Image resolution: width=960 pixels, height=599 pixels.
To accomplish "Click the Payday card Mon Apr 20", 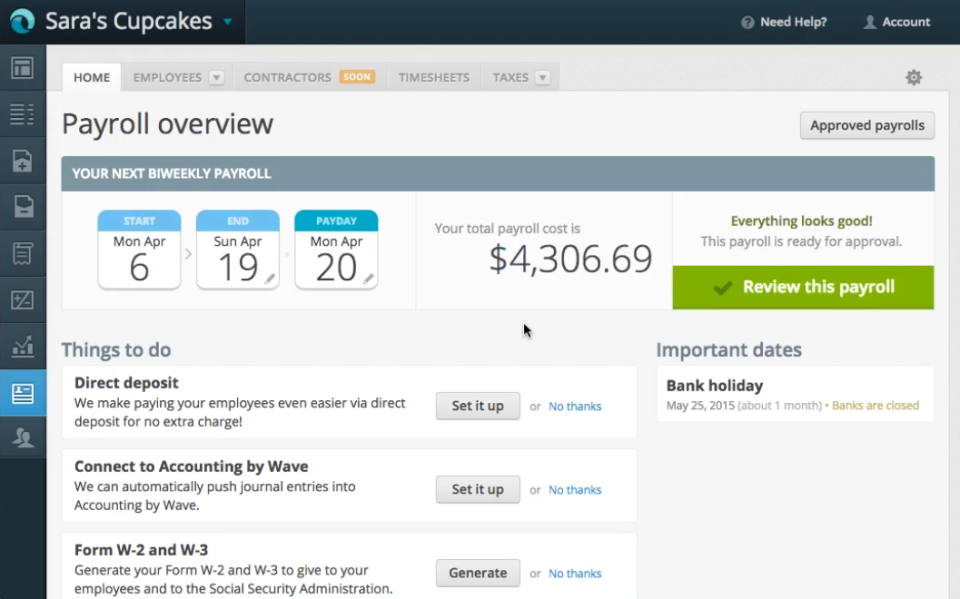I will click(336, 249).
